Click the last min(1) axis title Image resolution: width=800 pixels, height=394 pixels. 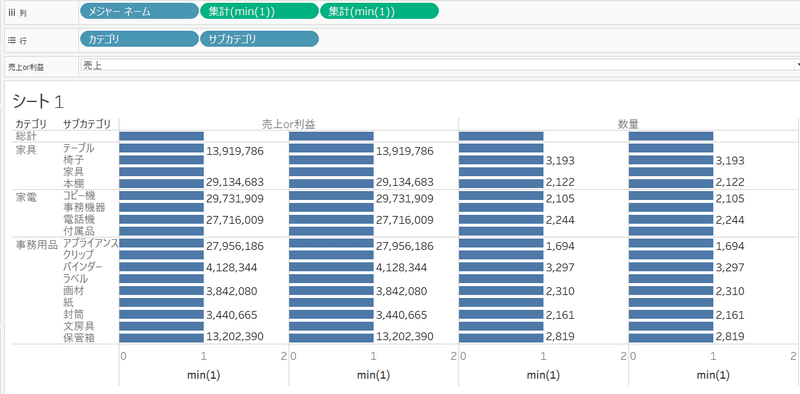tap(713, 375)
